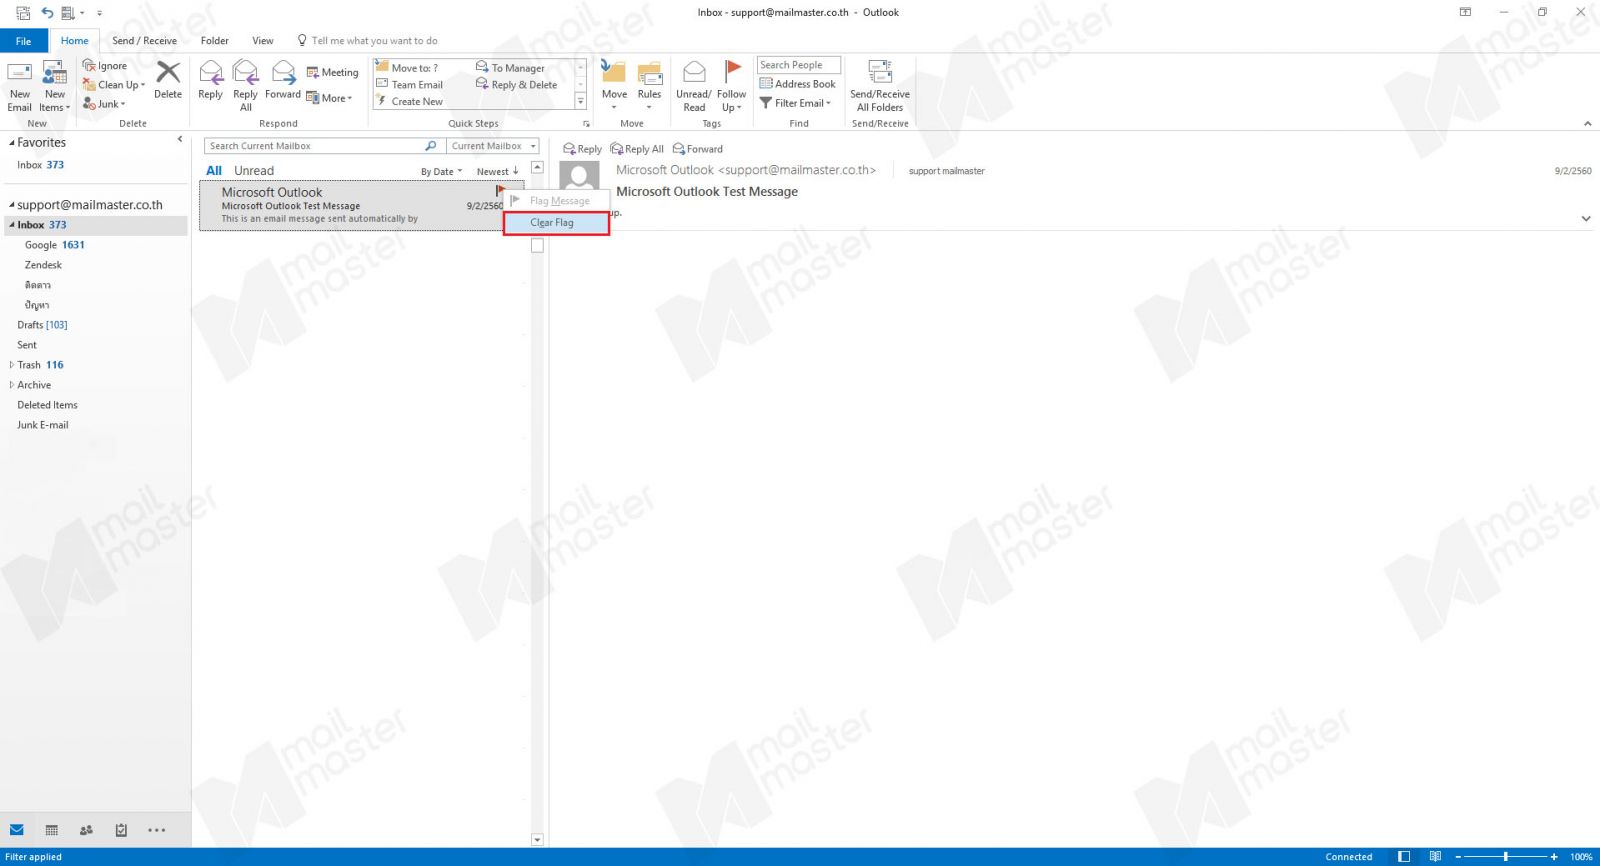
Task: Select Reply & Delete quick step
Action: 516,85
